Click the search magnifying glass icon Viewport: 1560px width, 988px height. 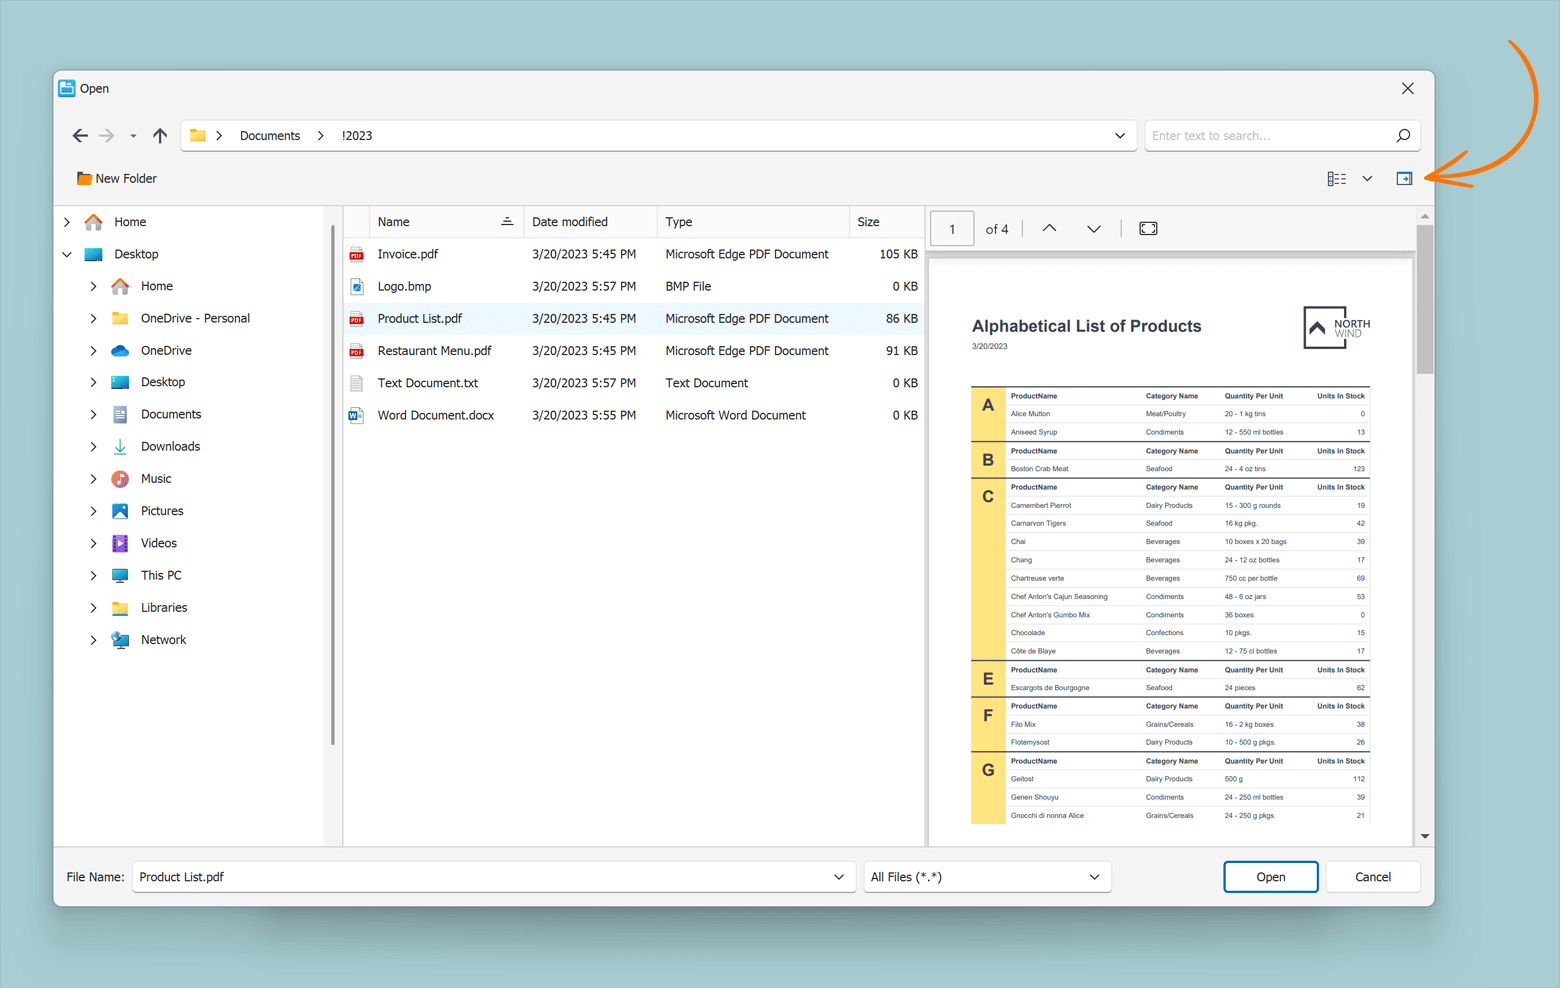(1403, 135)
